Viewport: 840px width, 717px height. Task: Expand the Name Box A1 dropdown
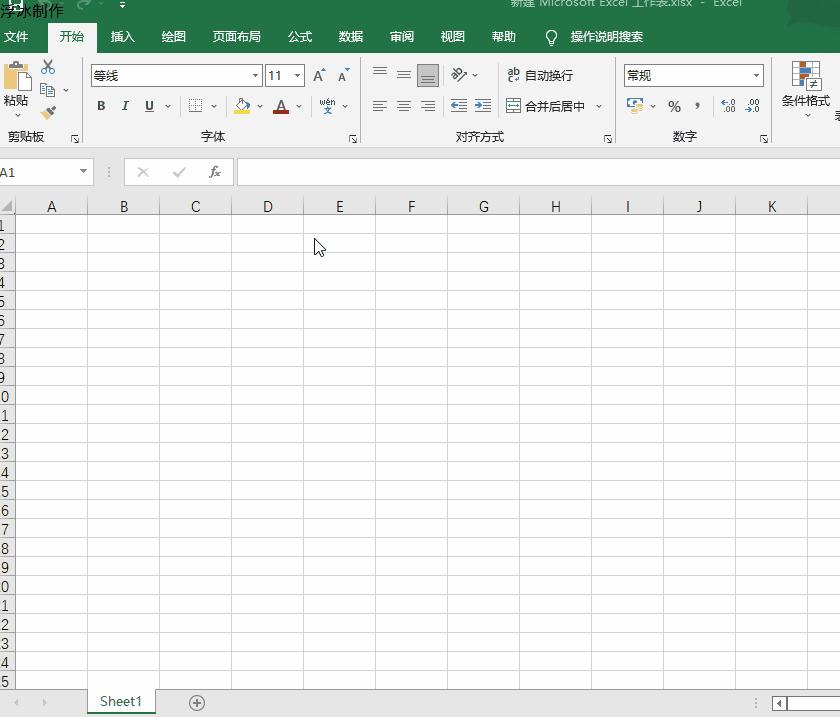[83, 171]
